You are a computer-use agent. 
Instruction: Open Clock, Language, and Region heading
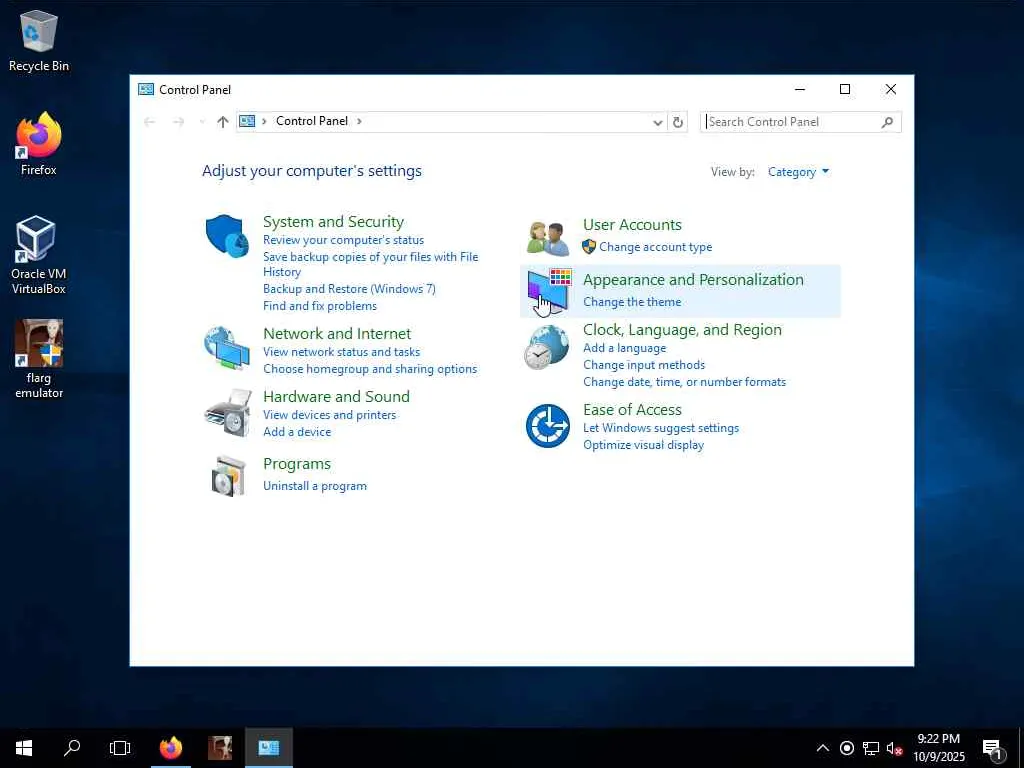682,330
